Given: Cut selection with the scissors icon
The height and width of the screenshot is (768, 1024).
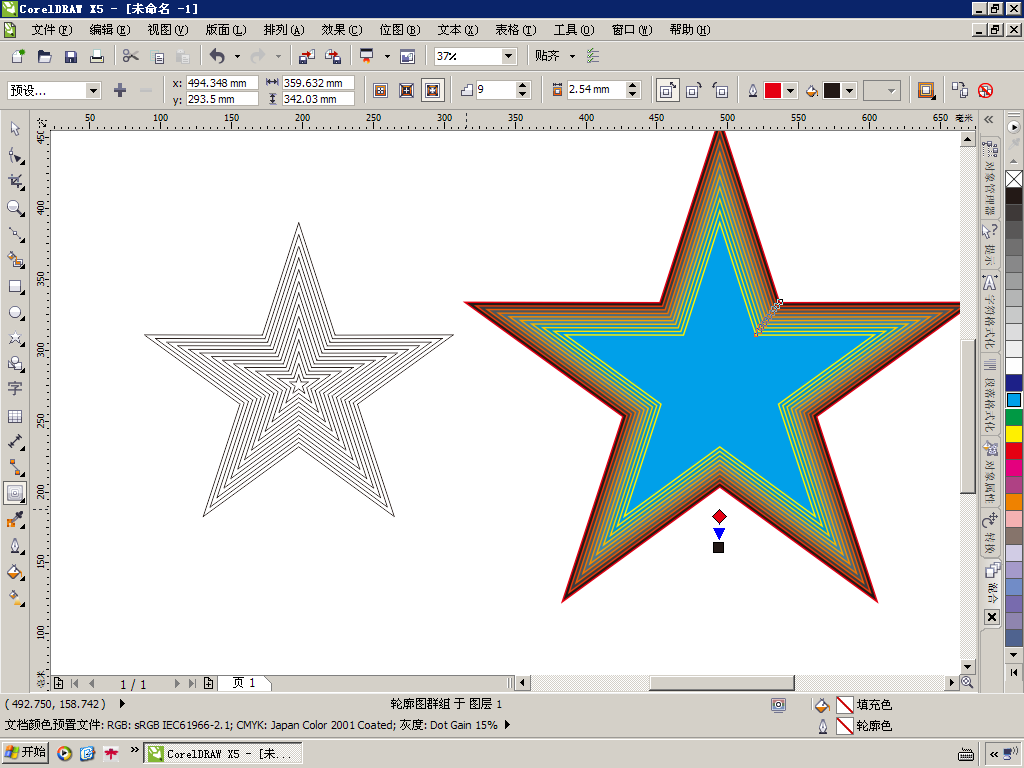Looking at the screenshot, I should (131, 56).
